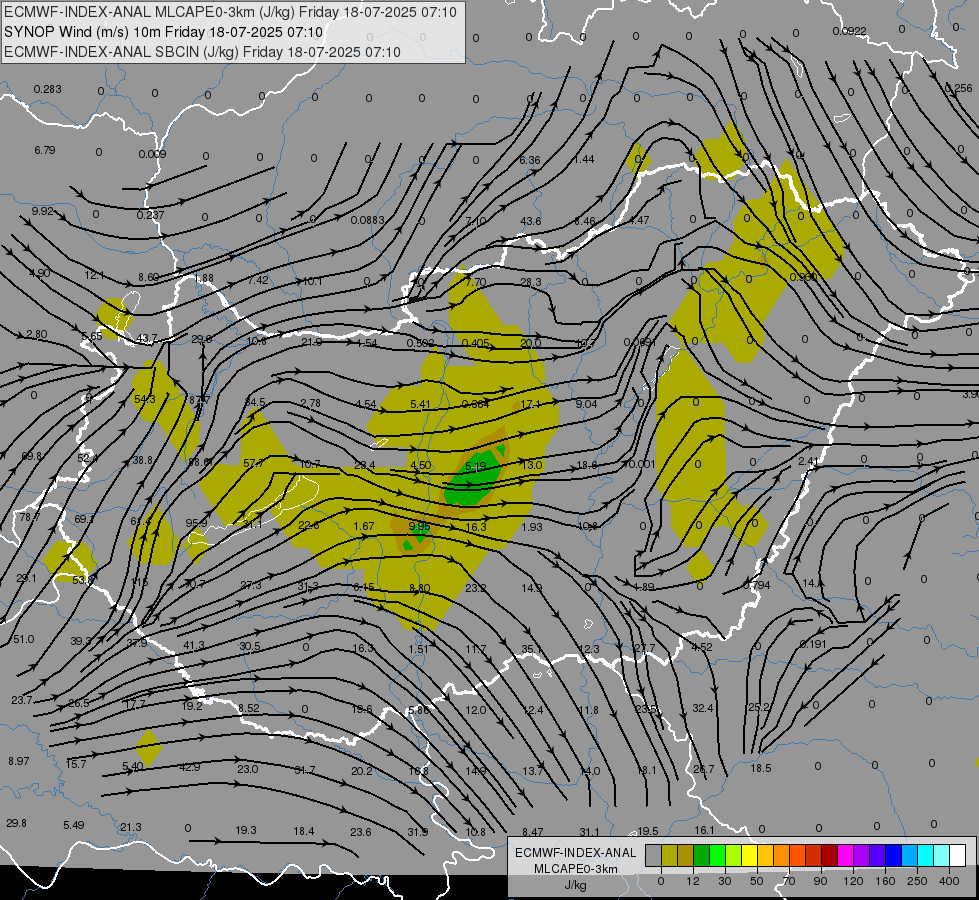Click the map value '8.97'
The width and height of the screenshot is (979, 900).
point(19,761)
